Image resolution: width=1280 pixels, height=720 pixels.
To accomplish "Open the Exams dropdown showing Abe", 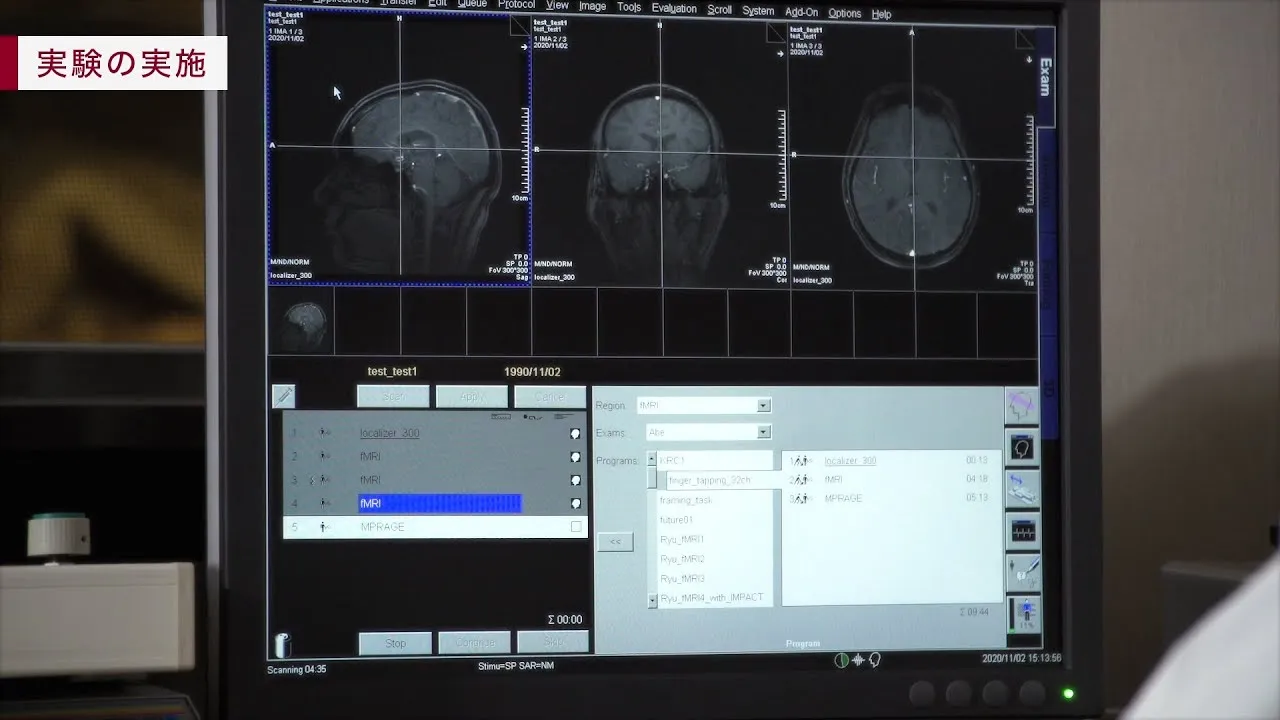I will (x=764, y=432).
